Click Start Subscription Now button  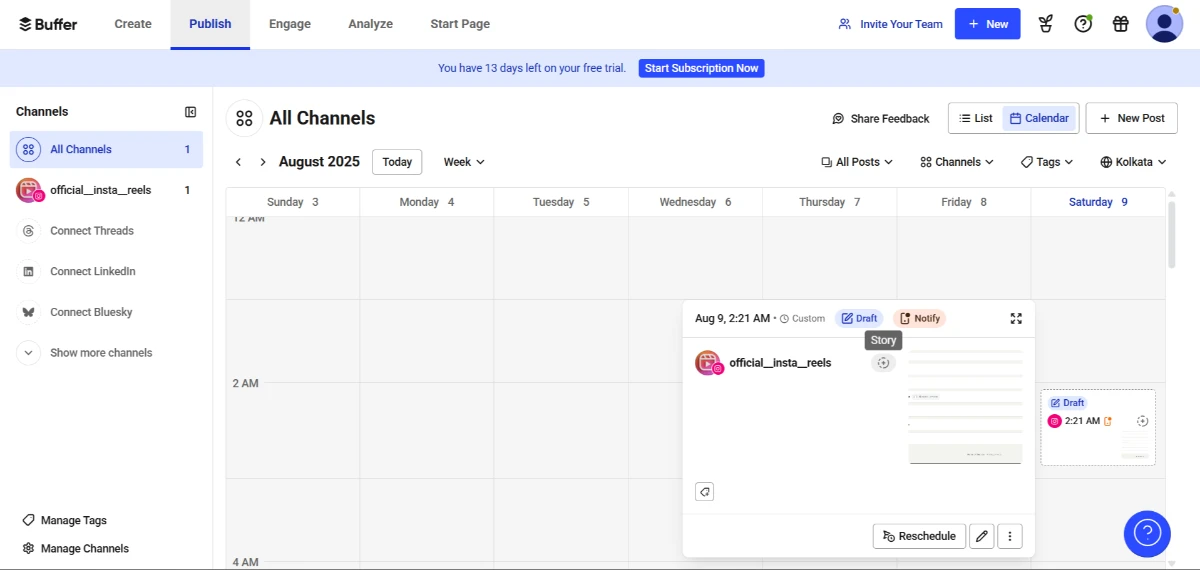[x=702, y=68]
